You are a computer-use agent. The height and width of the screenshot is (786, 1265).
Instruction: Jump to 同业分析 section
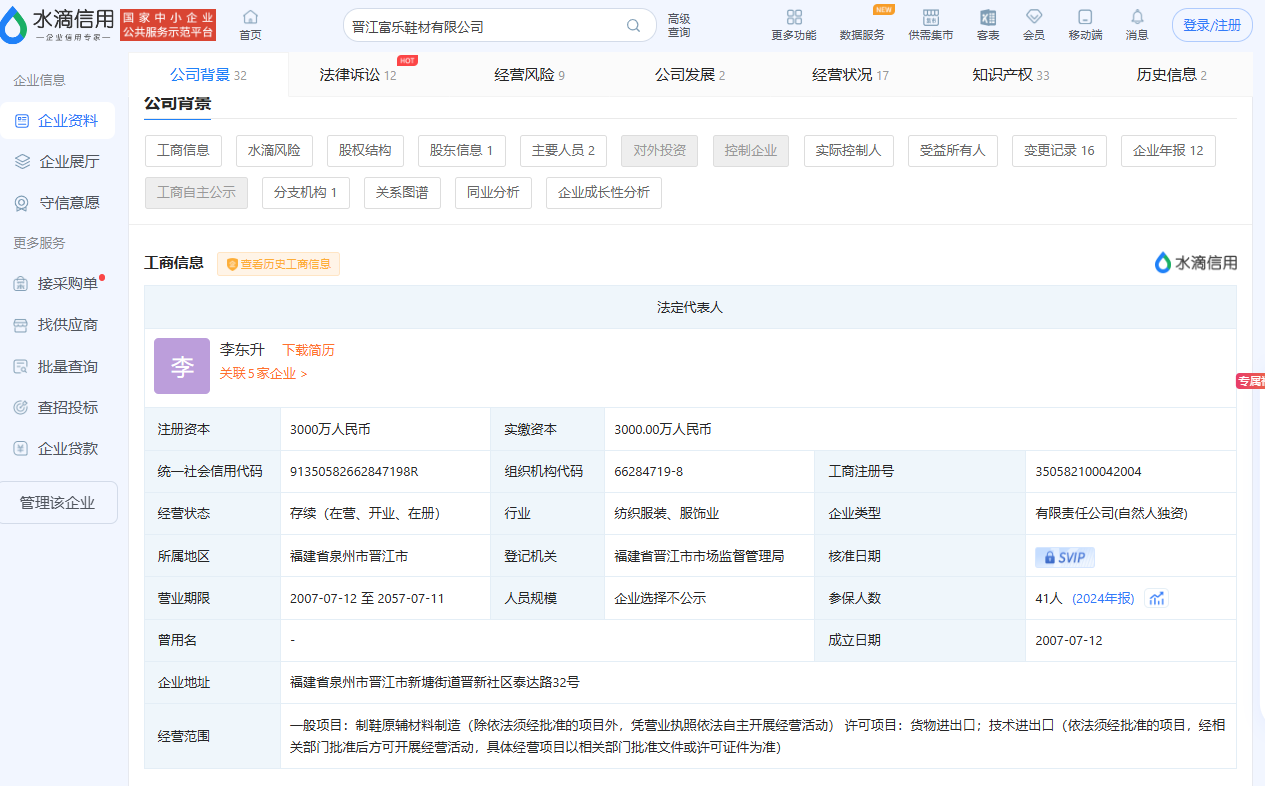tap(493, 193)
